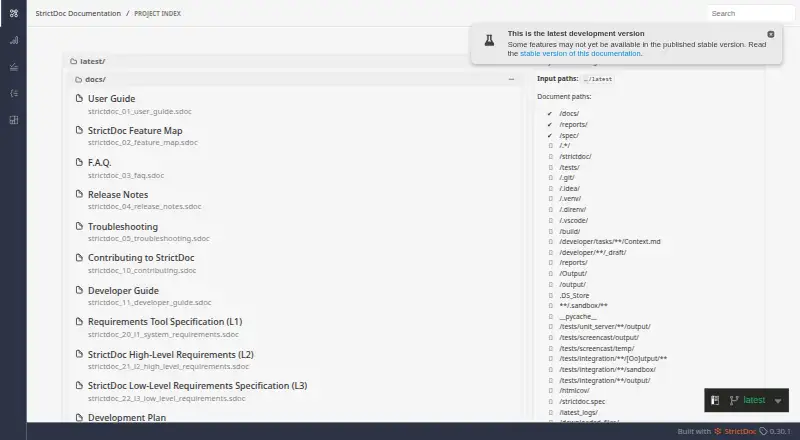The width and height of the screenshot is (800, 440).
Task: Click the PROJECT INDEX breadcrumb label
Action: (x=158, y=13)
